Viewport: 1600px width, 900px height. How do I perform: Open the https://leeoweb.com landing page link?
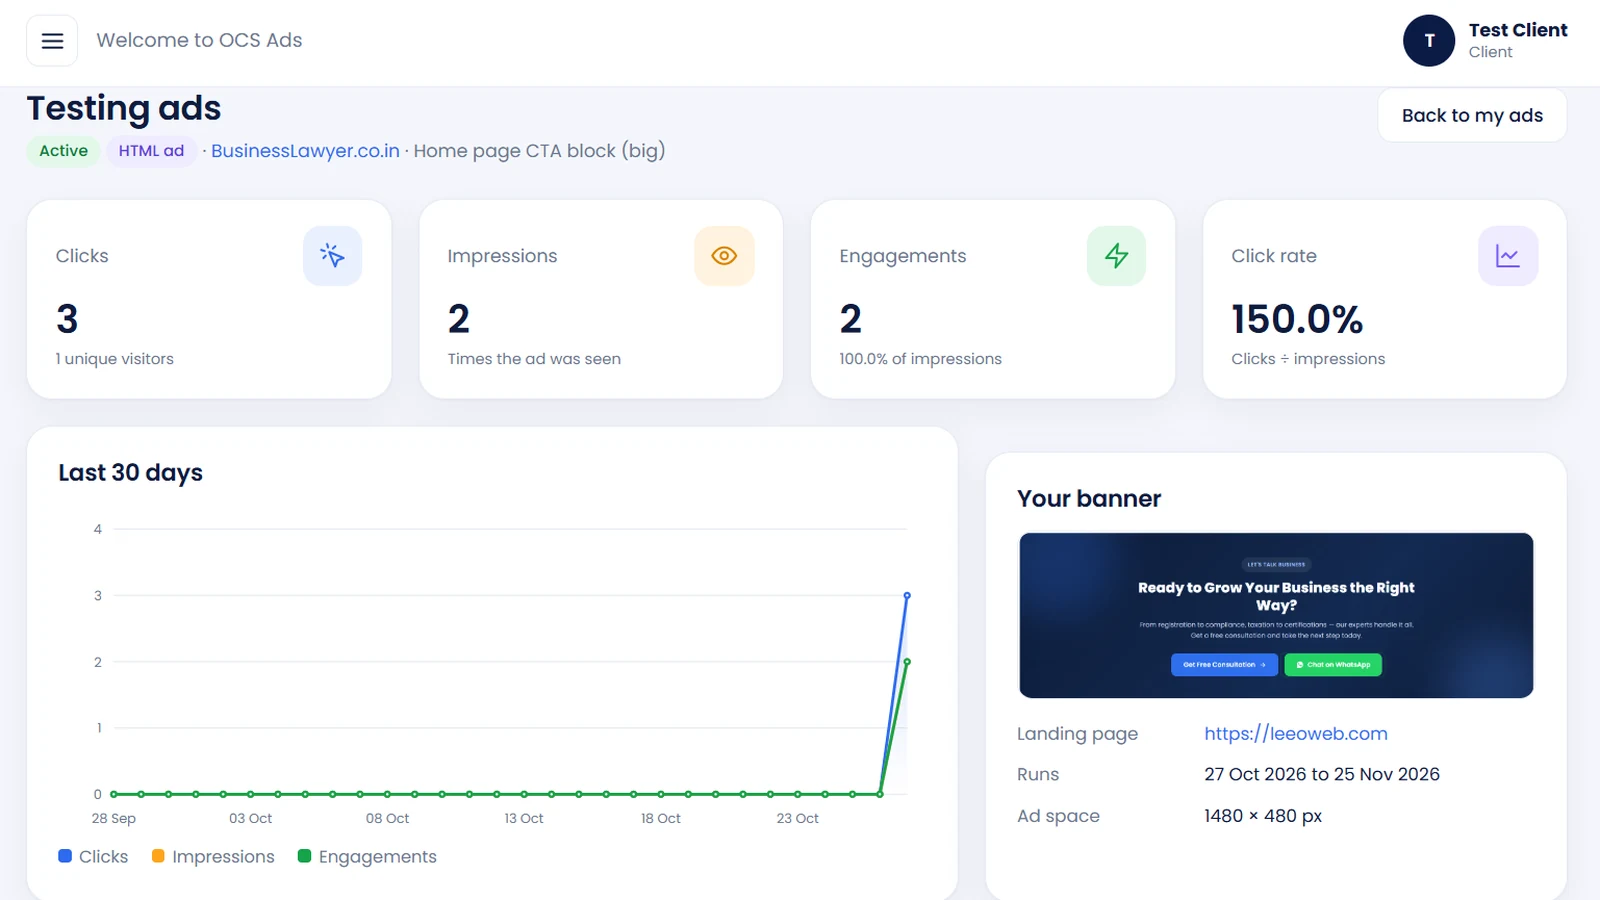point(1296,733)
